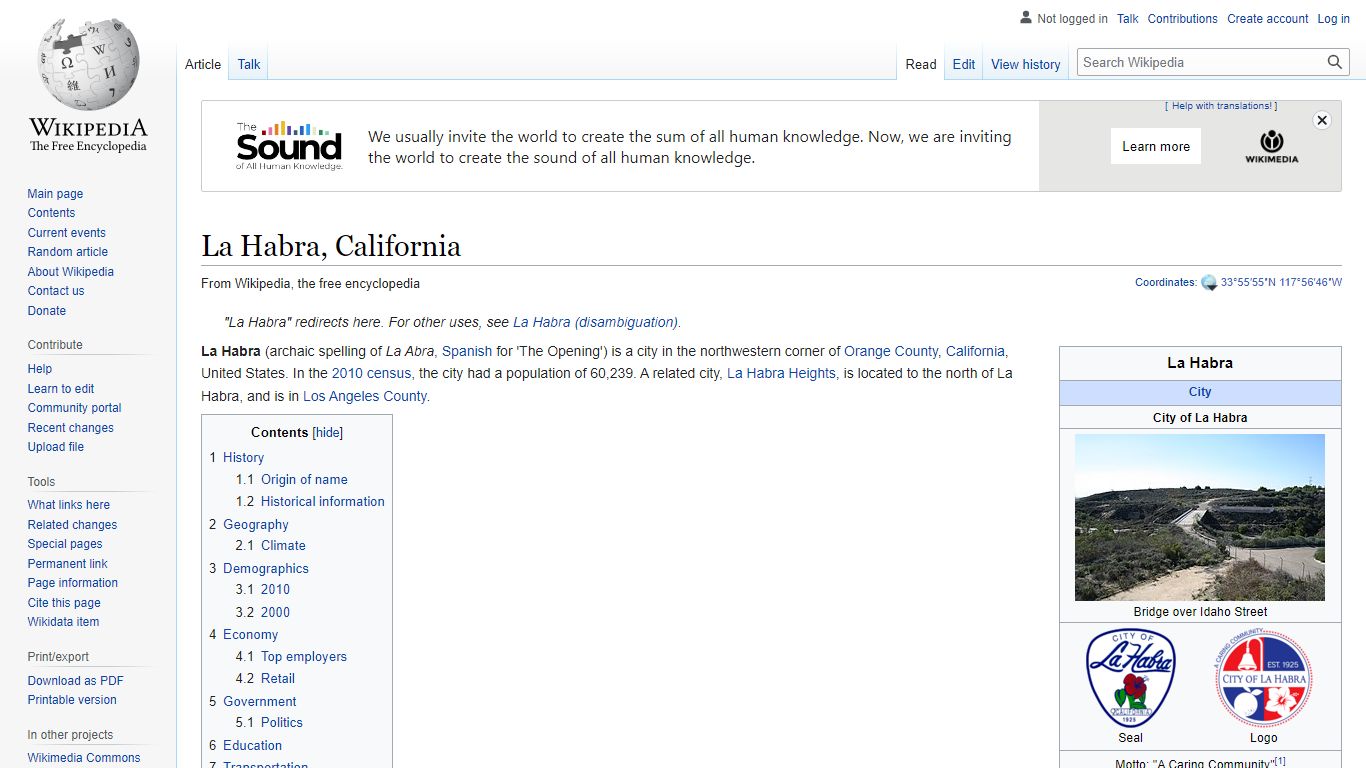This screenshot has height=768, width=1366.
Task: Open the 2010 census link
Action: (371, 373)
